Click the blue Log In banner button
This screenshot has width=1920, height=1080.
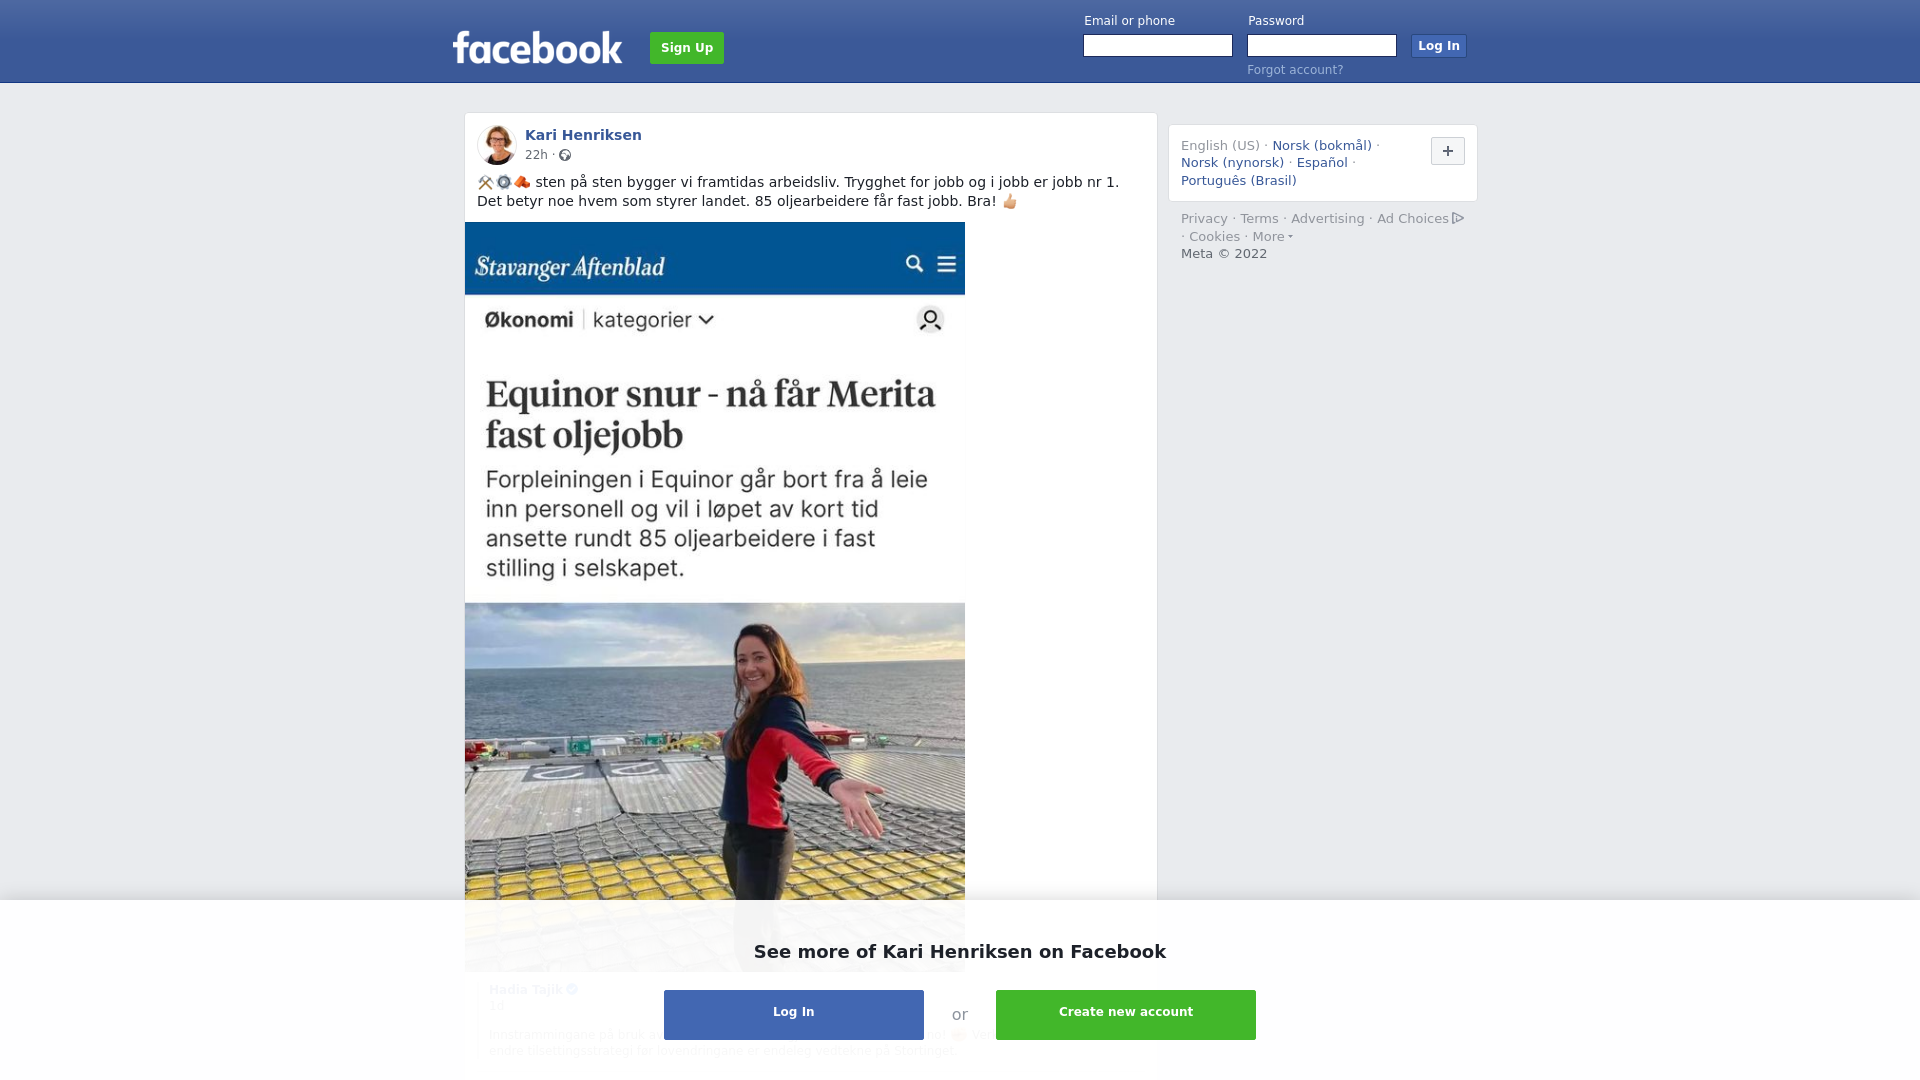pyautogui.click(x=794, y=1015)
